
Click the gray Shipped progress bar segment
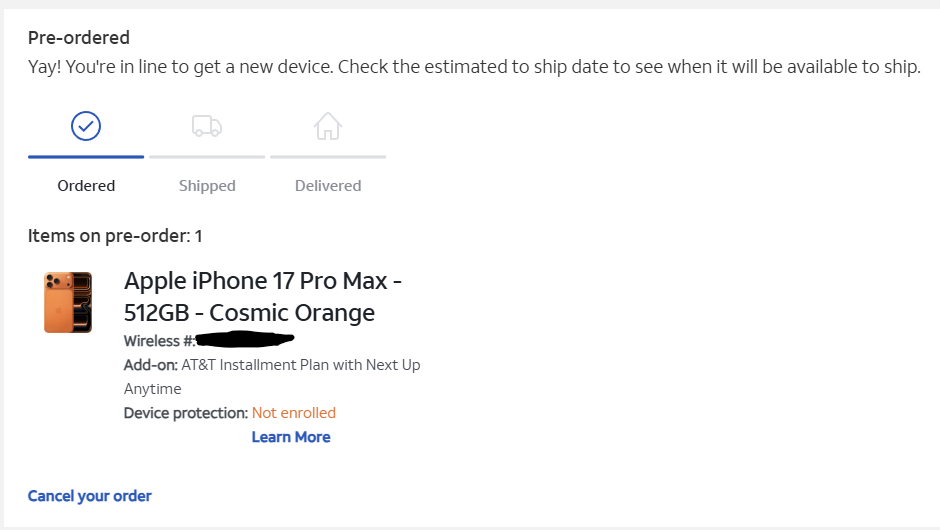[207, 157]
